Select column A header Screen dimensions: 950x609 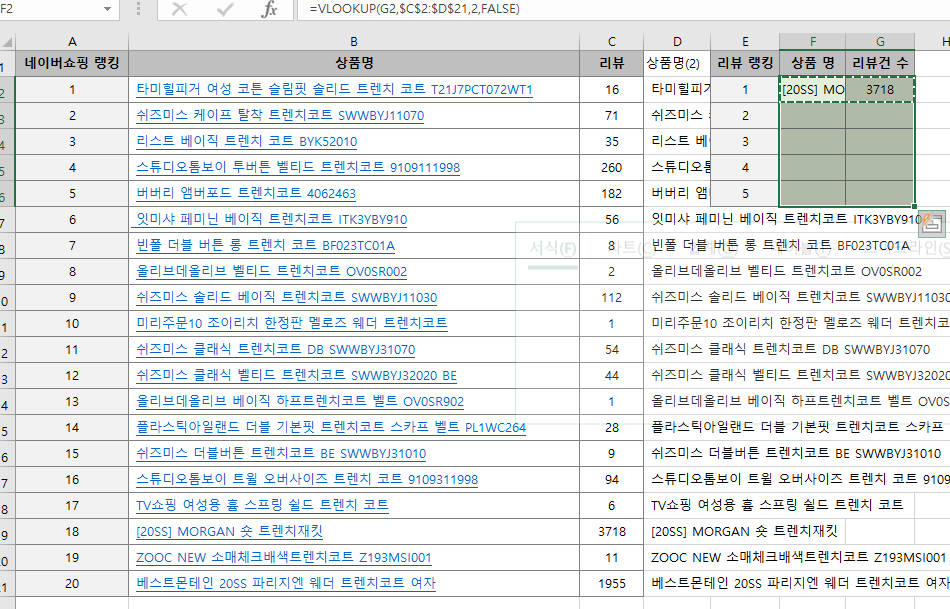(x=72, y=42)
